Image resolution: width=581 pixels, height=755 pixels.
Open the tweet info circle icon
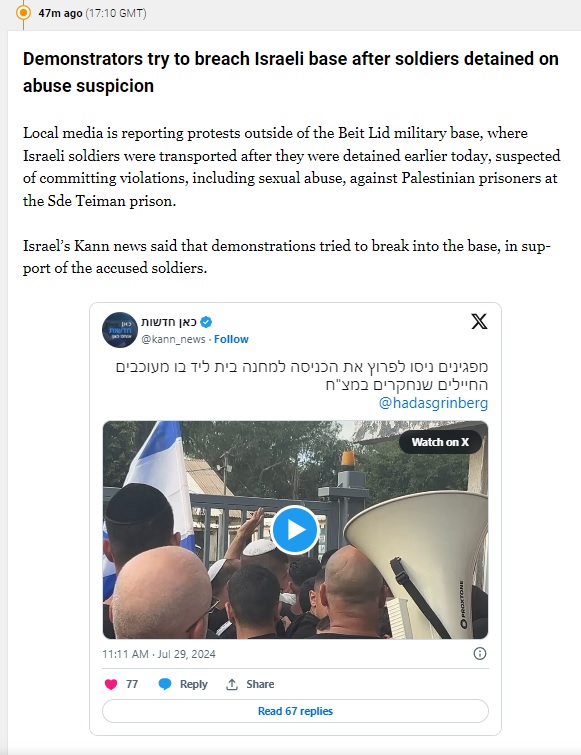point(480,653)
